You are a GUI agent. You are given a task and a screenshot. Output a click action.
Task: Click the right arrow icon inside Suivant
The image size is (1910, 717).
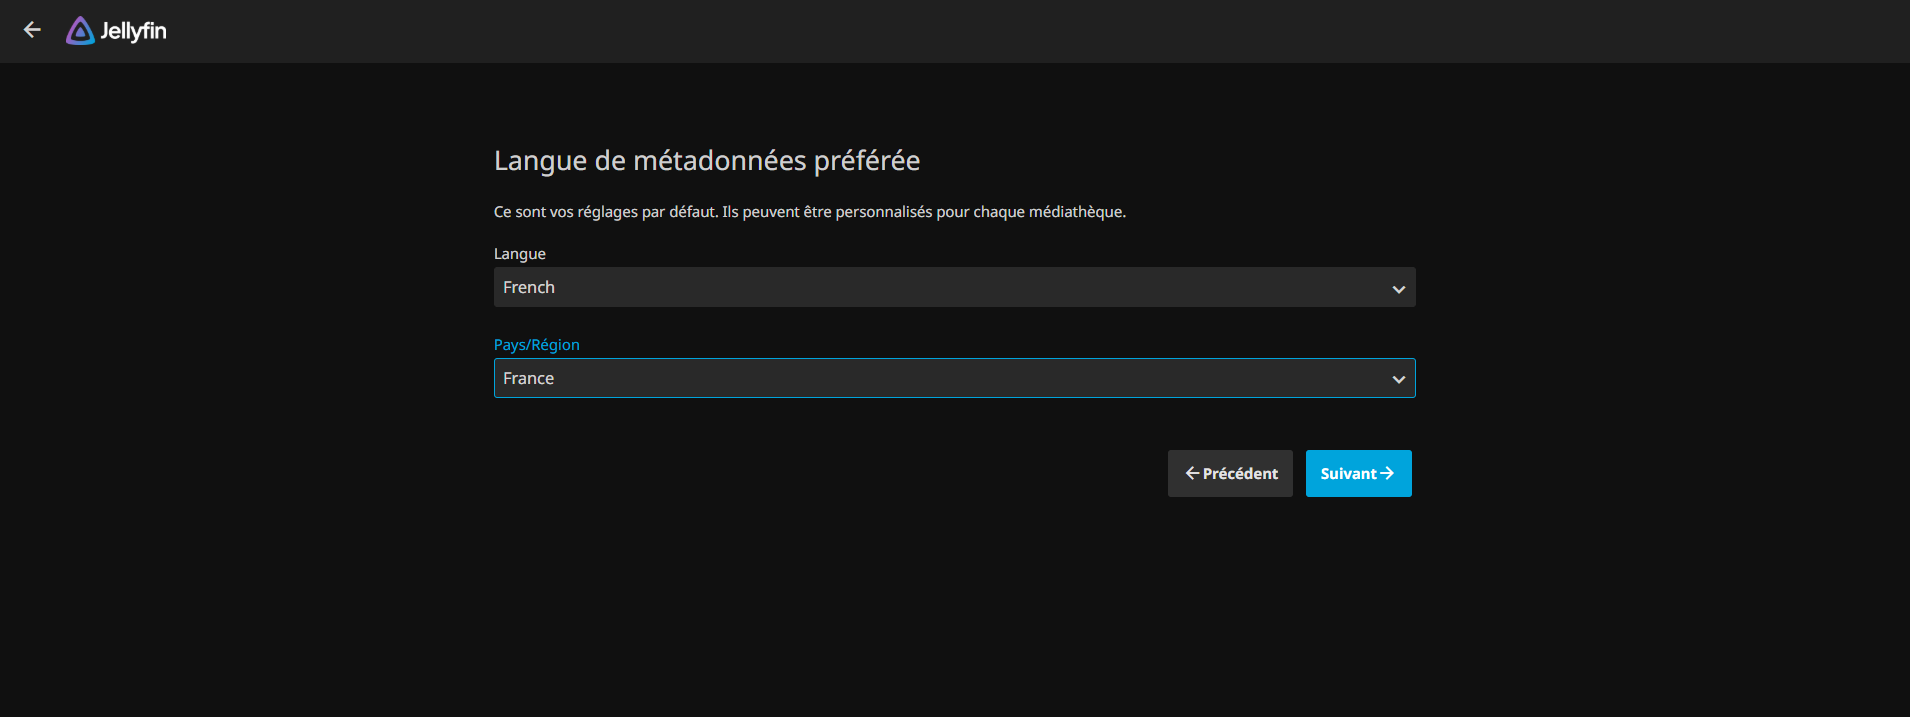1387,473
